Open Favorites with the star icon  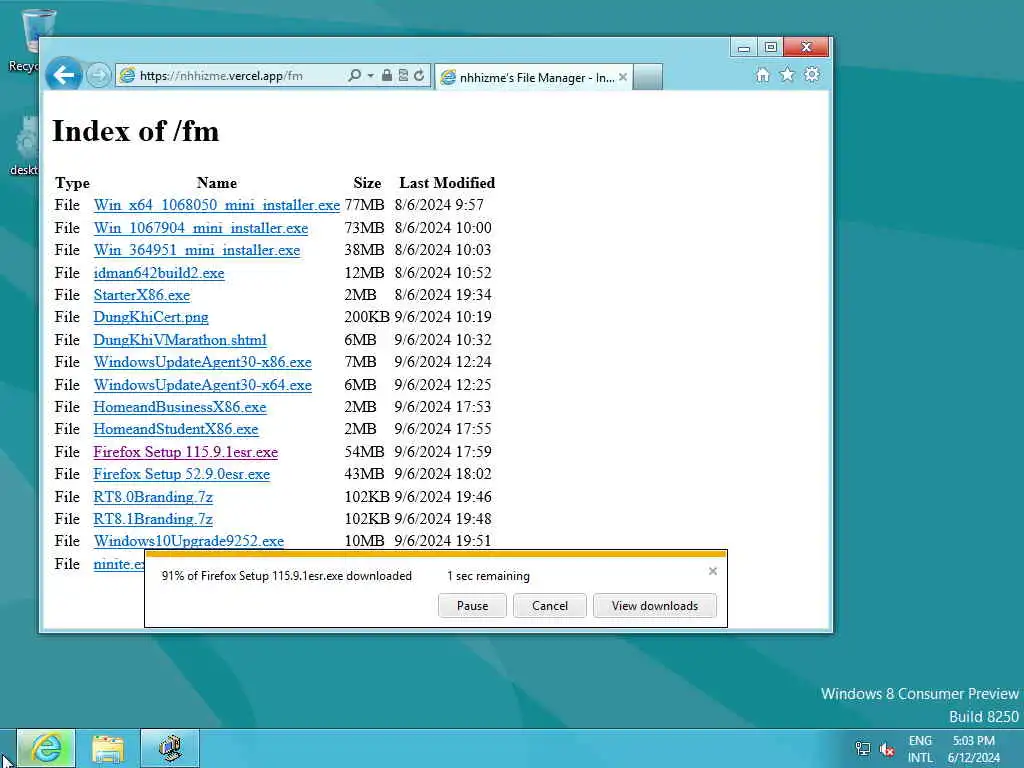tap(787, 75)
